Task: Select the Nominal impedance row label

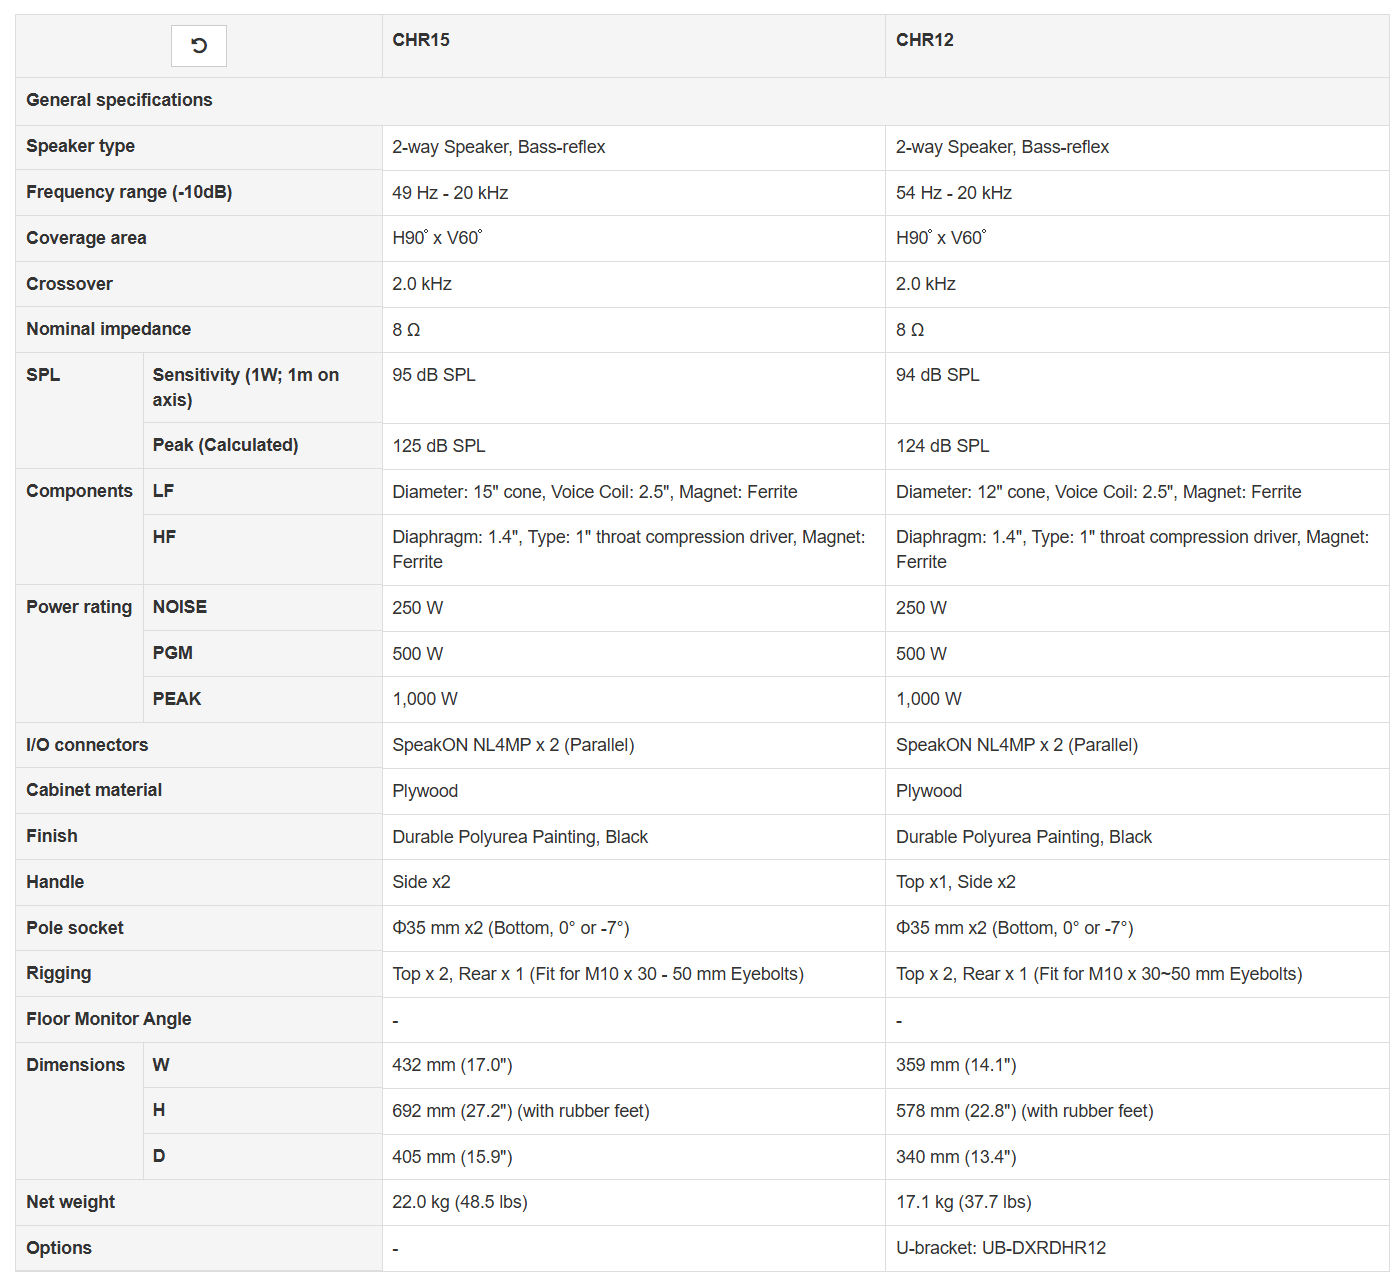Action: pyautogui.click(x=108, y=329)
